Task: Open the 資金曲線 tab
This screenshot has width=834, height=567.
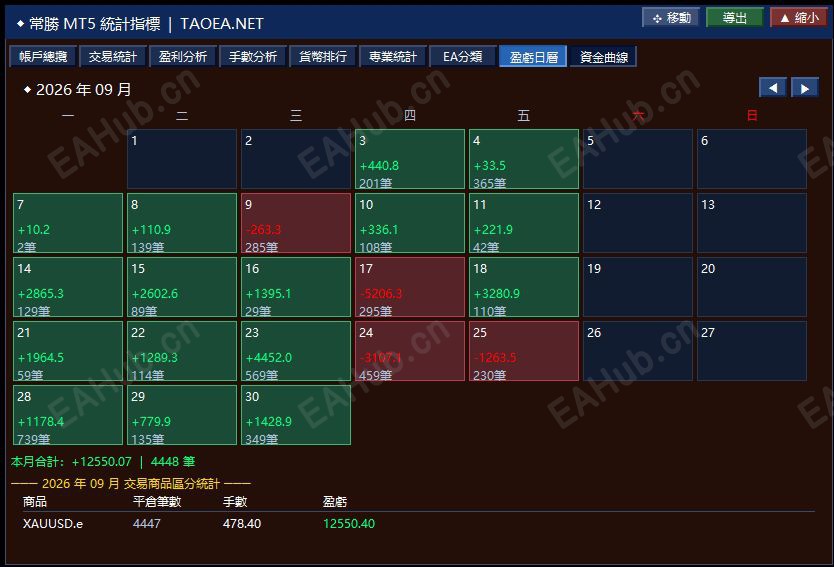Action: [x=603, y=56]
